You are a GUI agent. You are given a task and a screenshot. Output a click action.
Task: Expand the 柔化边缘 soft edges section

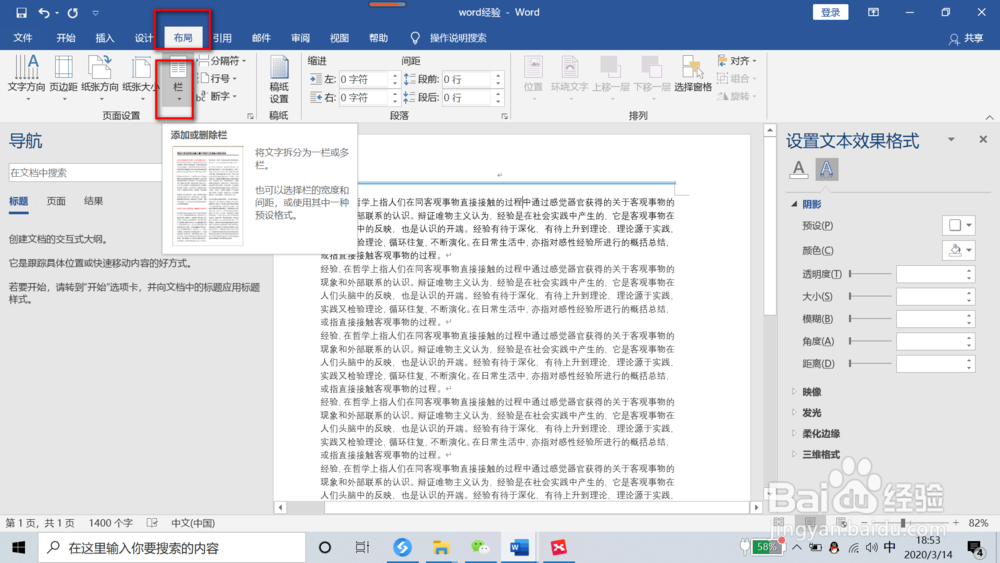[x=794, y=434]
